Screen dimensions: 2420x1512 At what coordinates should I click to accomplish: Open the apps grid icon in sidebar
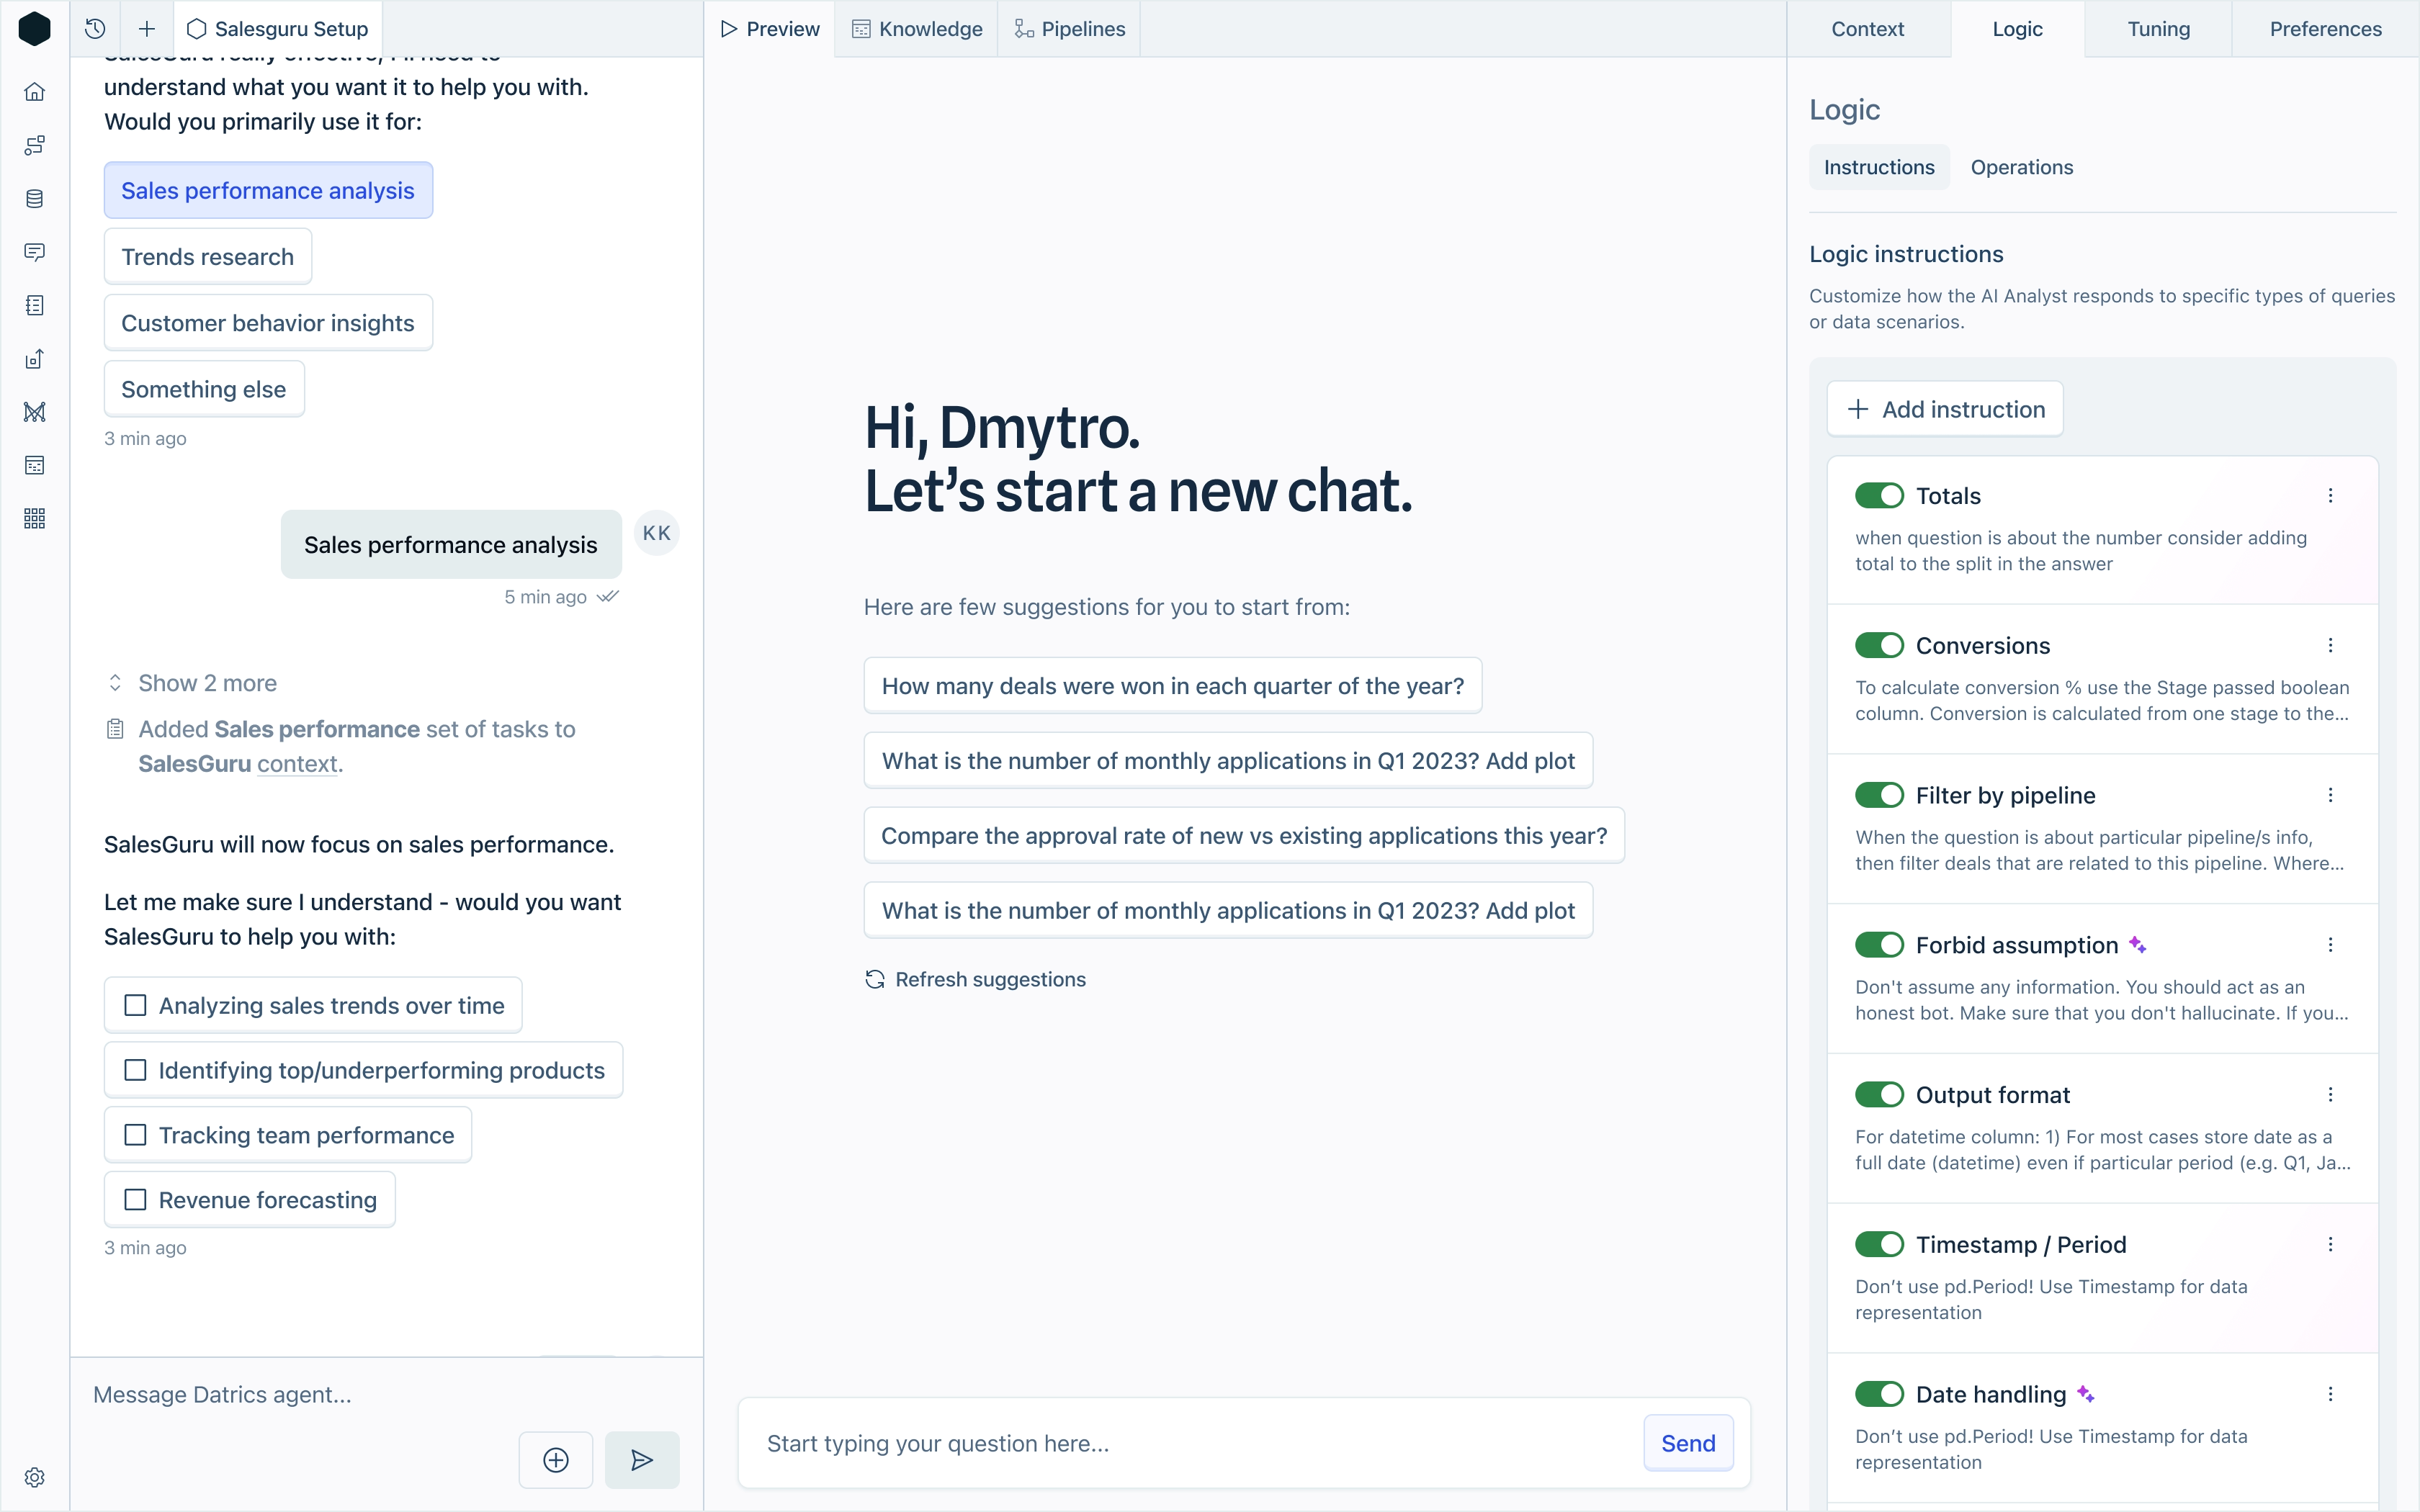35,518
